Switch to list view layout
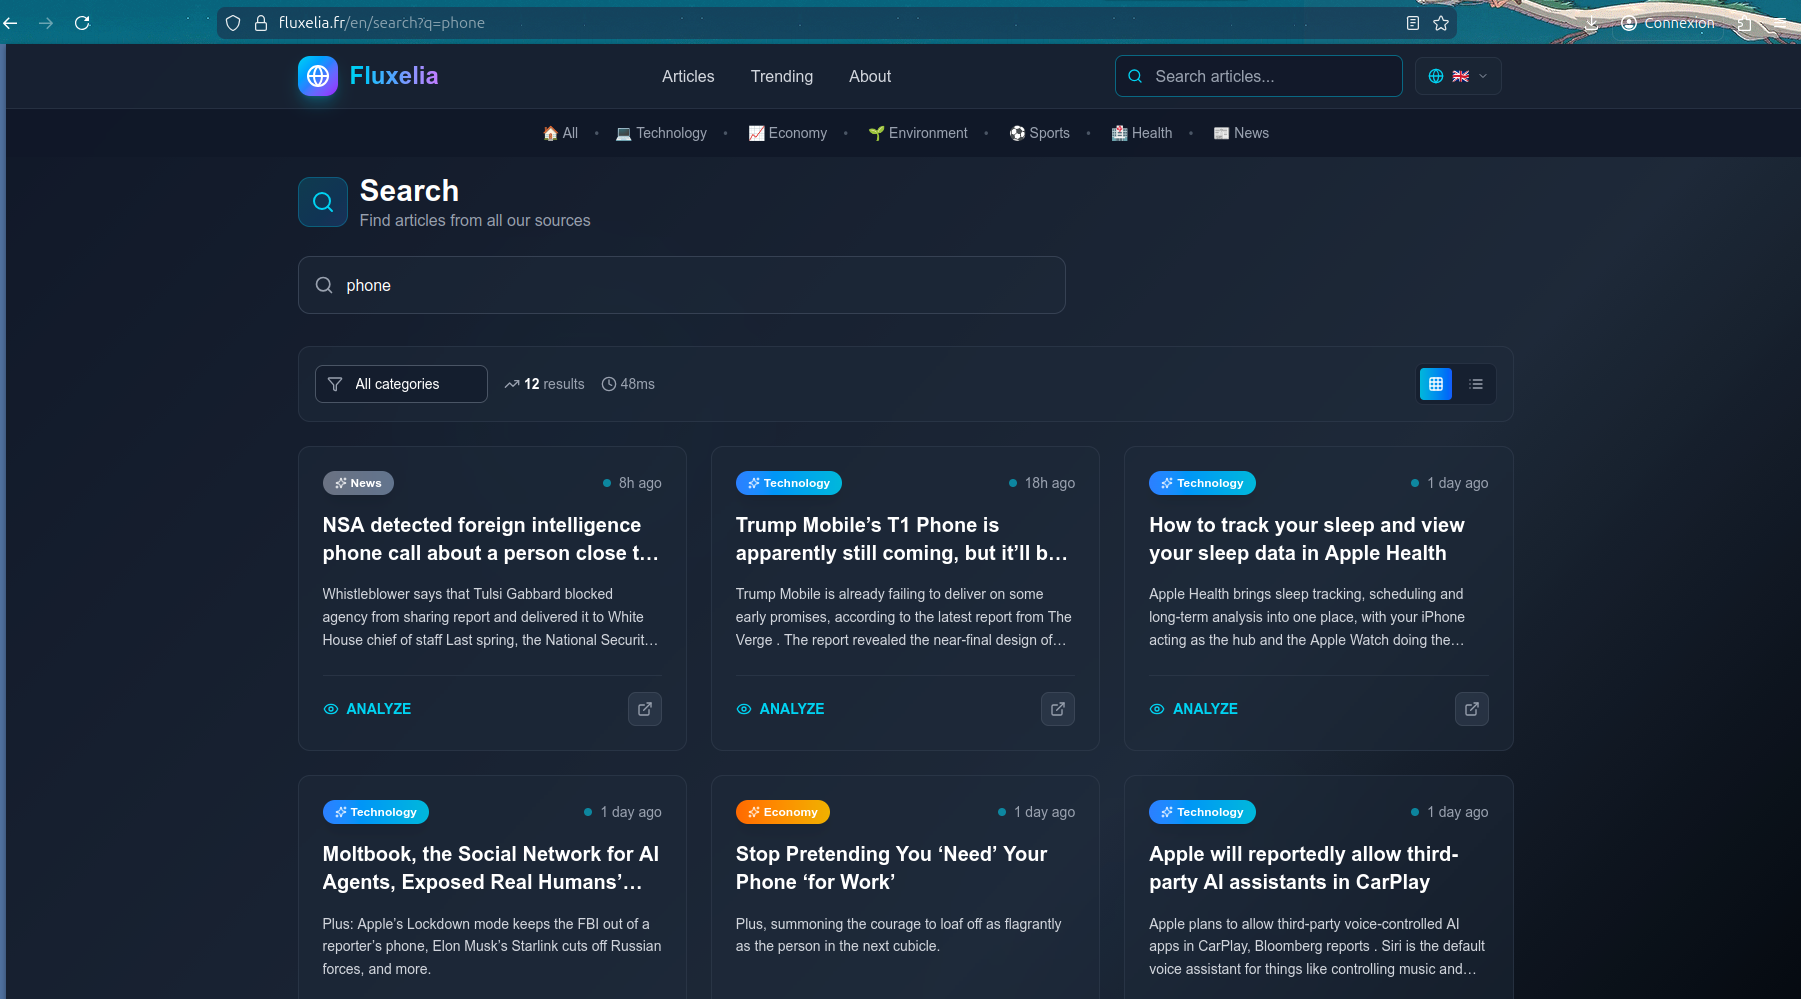The height and width of the screenshot is (999, 1801). (x=1476, y=384)
